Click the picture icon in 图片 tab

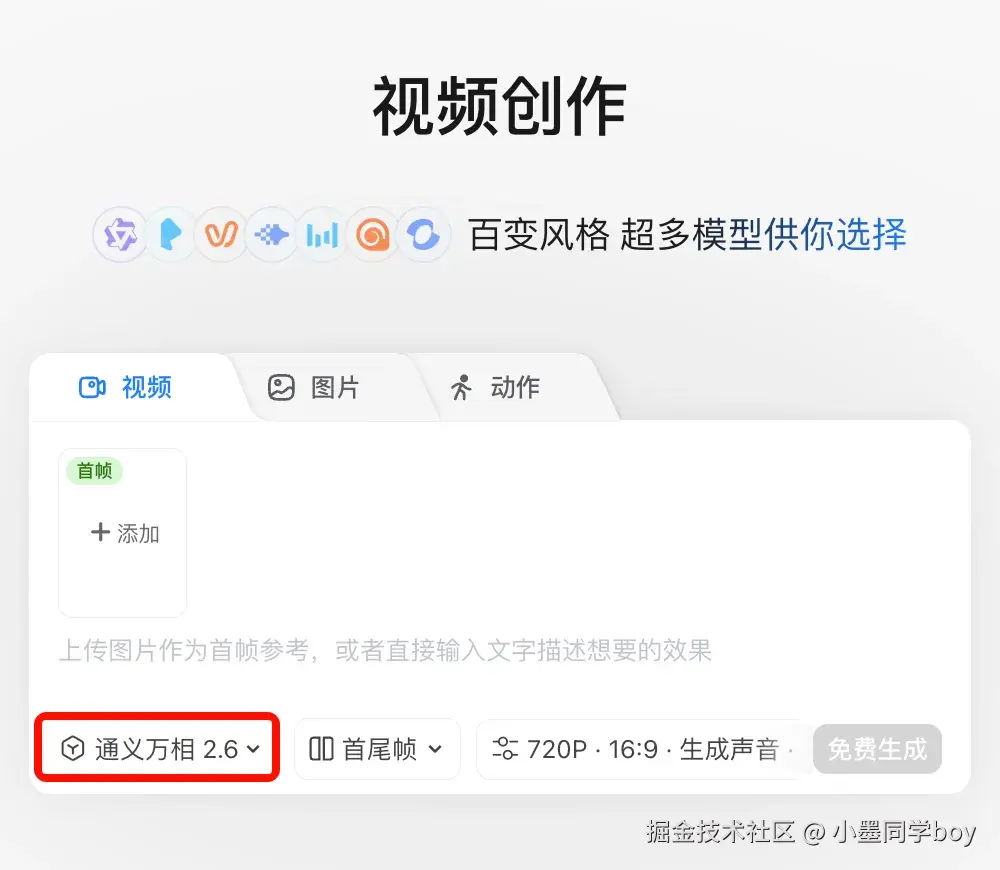pyautogui.click(x=281, y=387)
